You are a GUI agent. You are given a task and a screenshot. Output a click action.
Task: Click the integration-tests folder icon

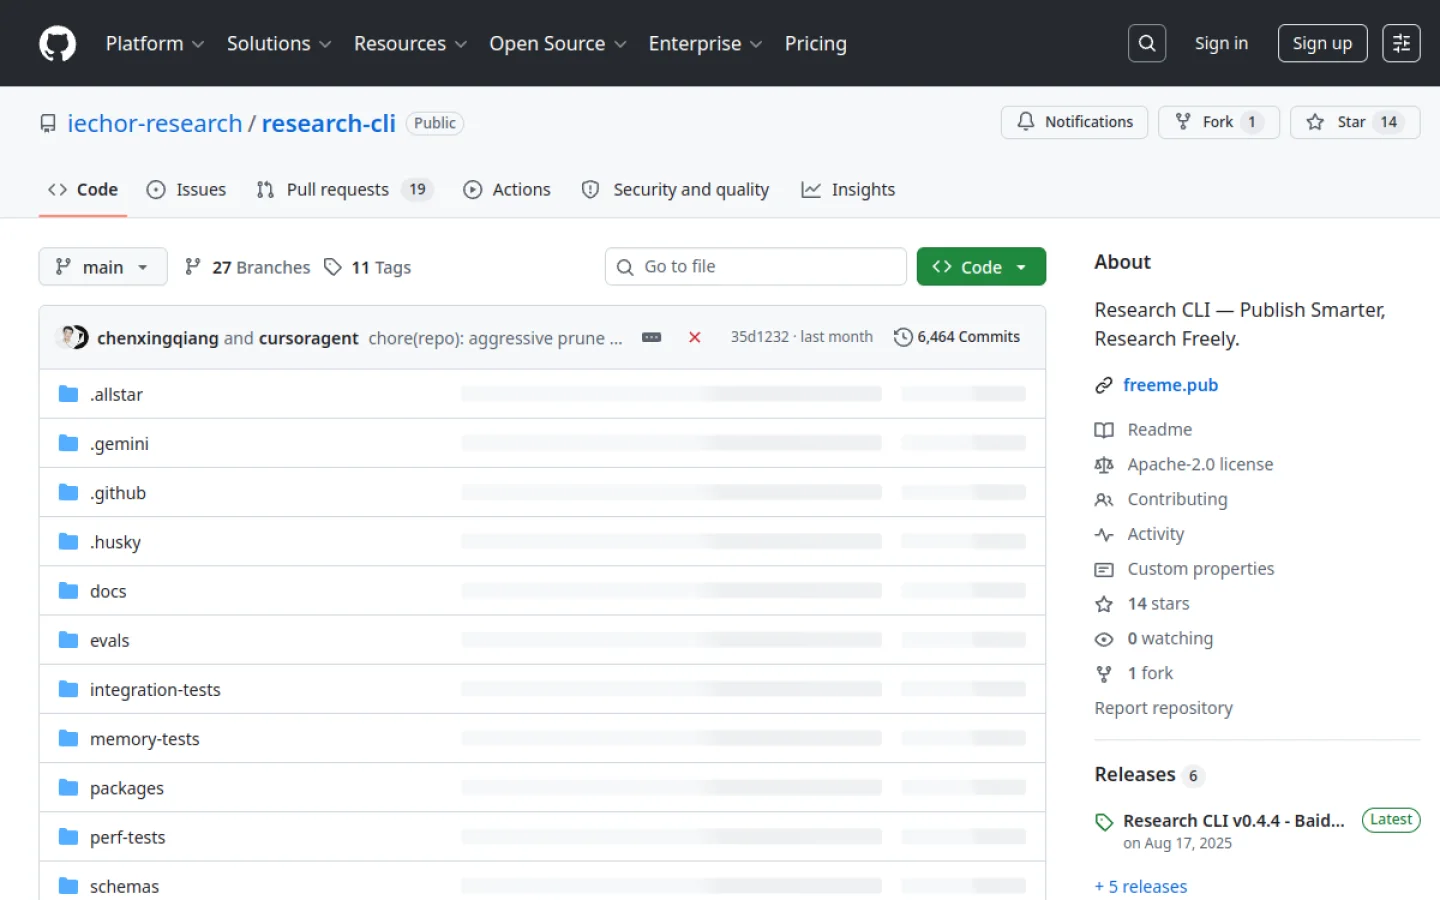coord(68,689)
